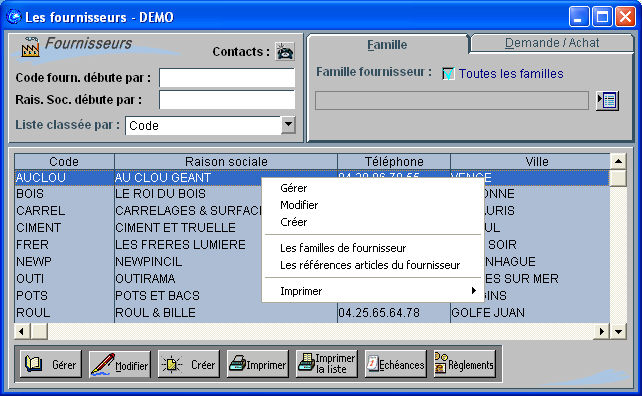Choose Les familles de fournisseur menu entry
This screenshot has height=396, width=642.
(x=343, y=248)
